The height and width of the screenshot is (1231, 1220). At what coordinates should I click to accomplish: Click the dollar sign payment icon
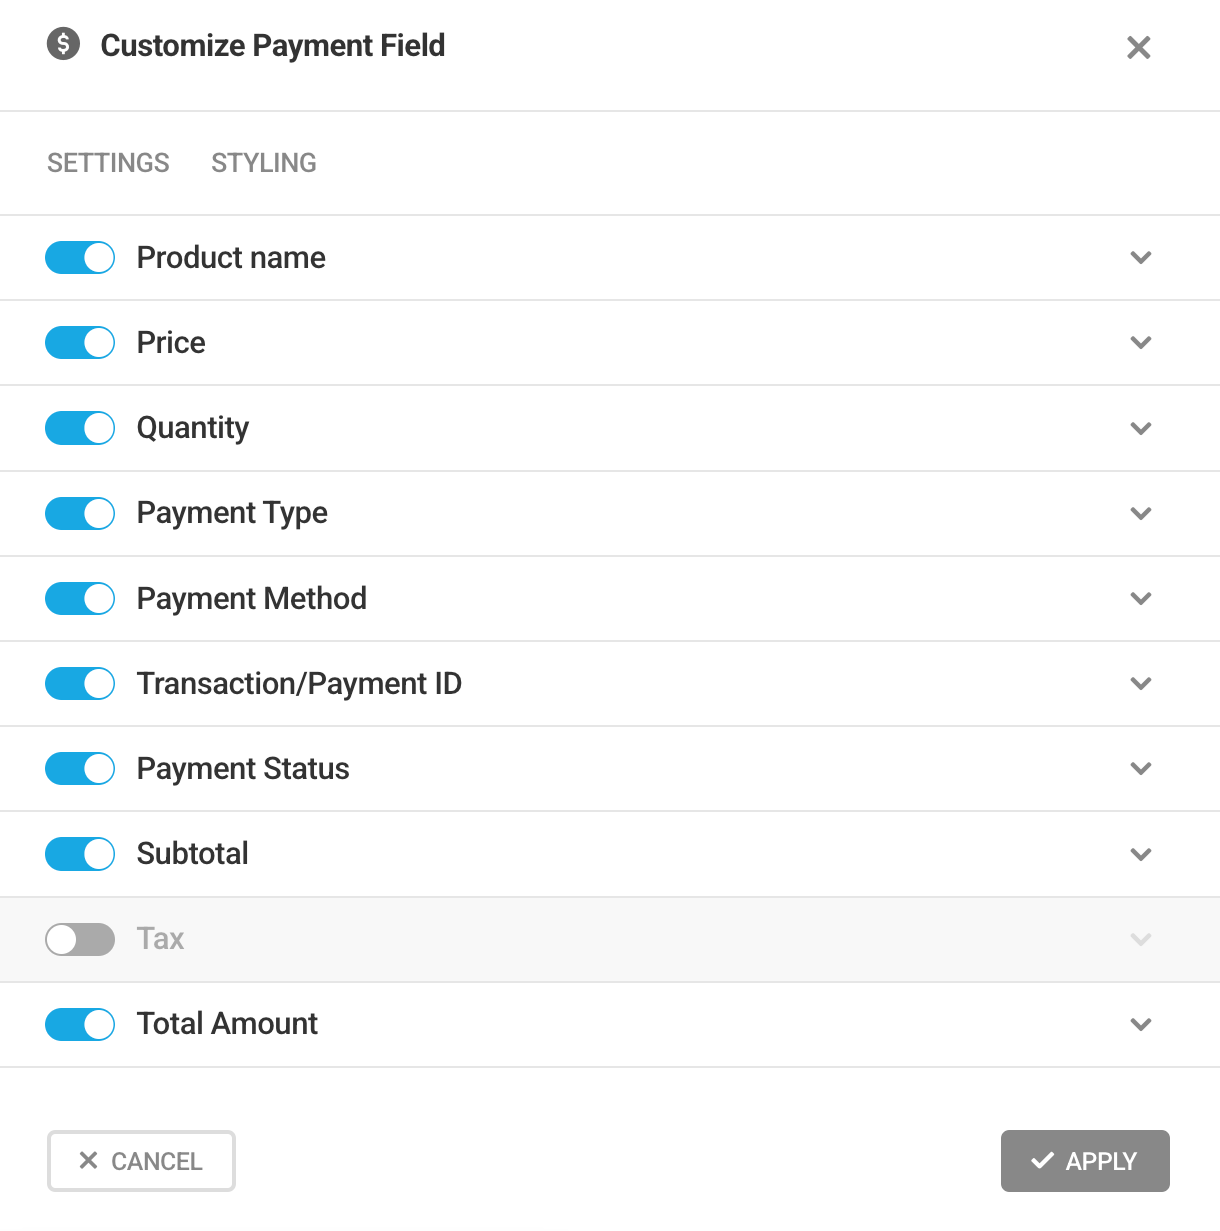click(64, 44)
